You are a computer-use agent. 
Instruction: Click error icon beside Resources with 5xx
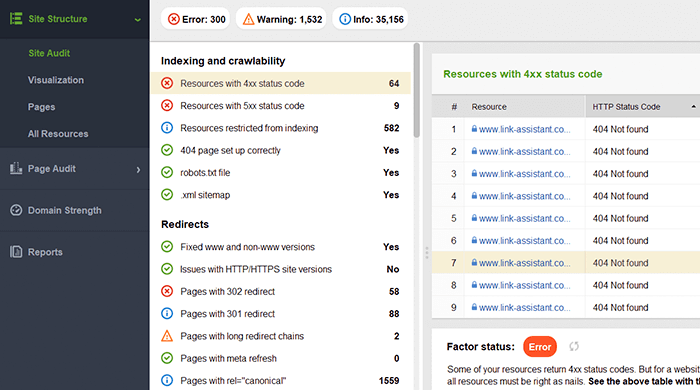(167, 106)
